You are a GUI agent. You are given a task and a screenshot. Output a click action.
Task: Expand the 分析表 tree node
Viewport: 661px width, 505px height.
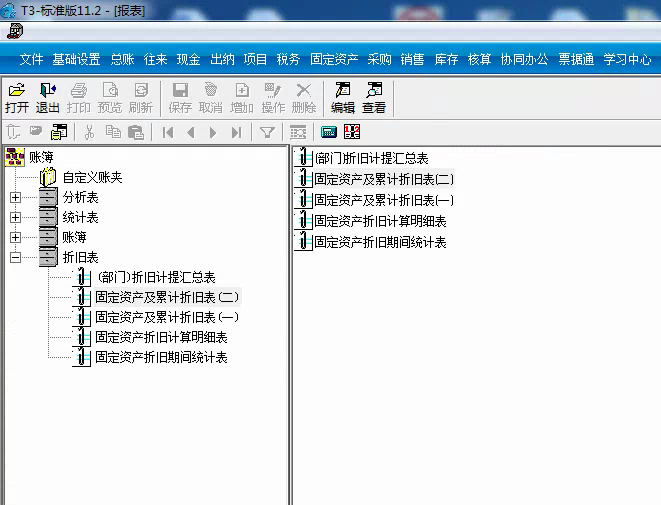(x=15, y=197)
